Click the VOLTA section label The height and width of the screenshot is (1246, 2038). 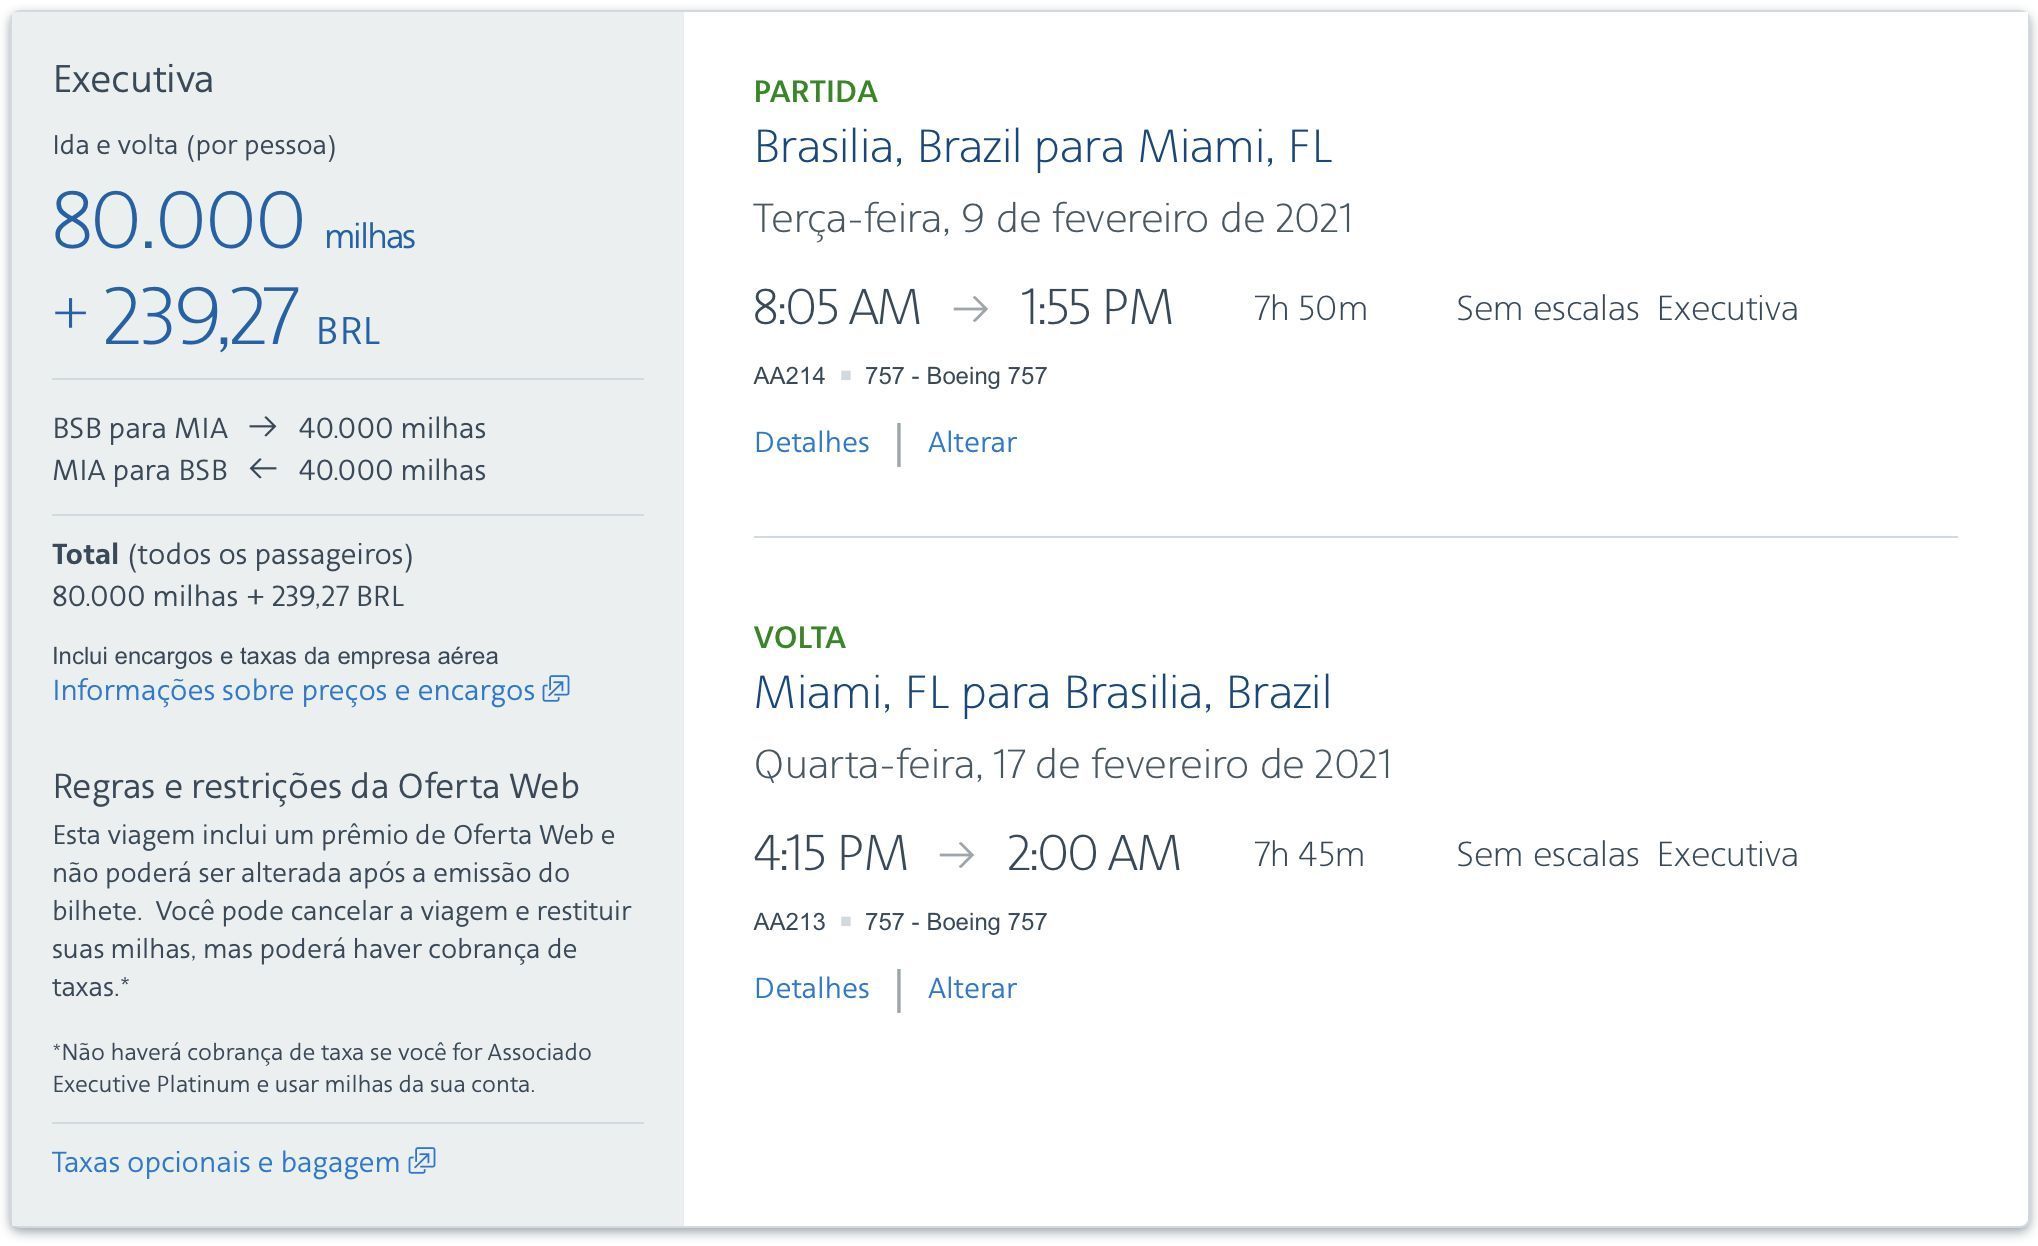tap(800, 638)
